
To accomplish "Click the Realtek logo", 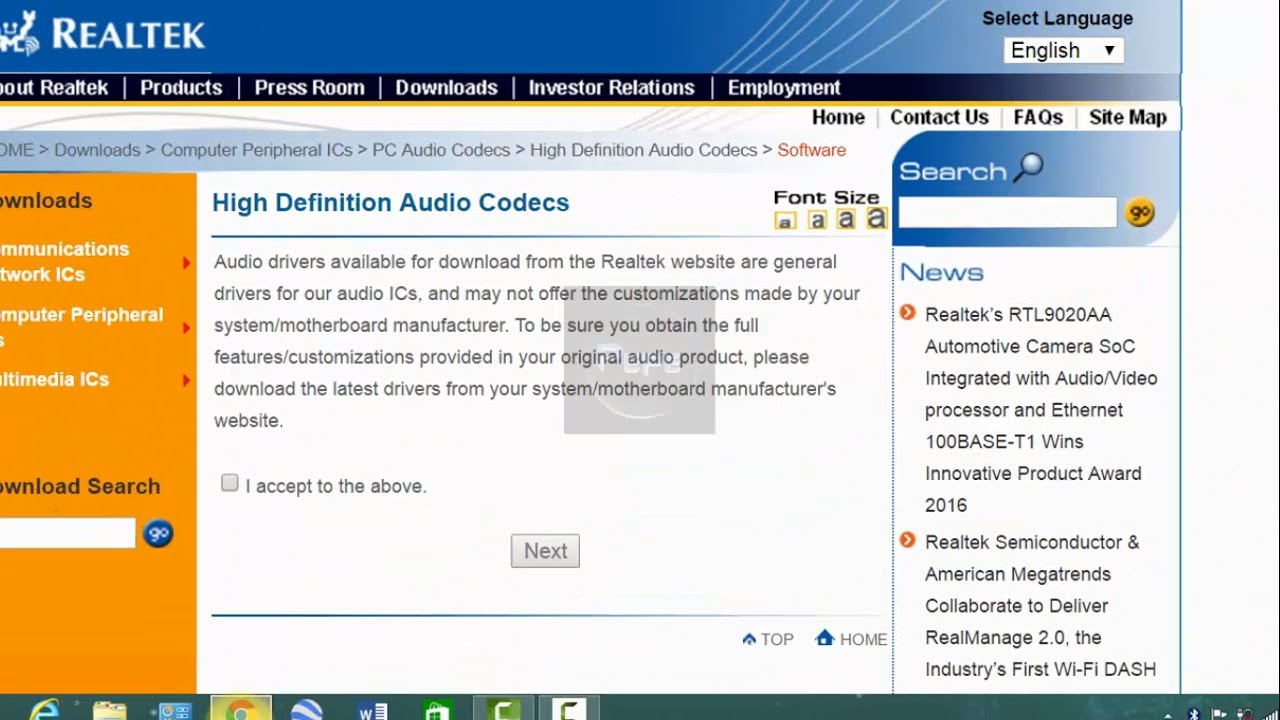I will tap(102, 35).
